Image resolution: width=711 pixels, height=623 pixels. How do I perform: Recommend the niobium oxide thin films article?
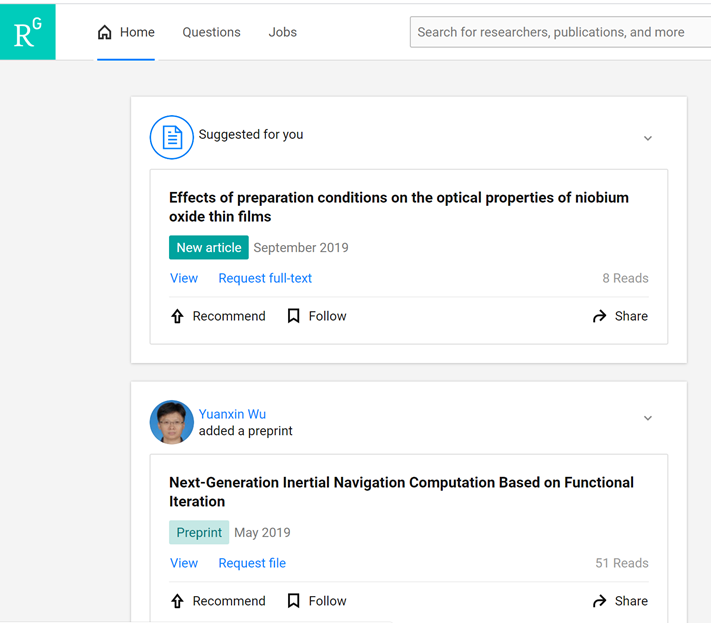(x=218, y=316)
